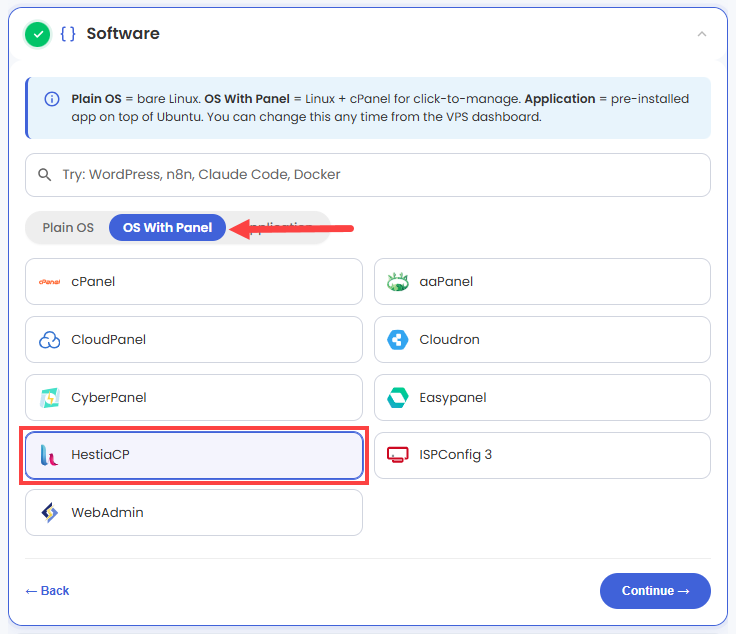Pick the CloudPanel option card
The height and width of the screenshot is (634, 736).
[x=194, y=339]
